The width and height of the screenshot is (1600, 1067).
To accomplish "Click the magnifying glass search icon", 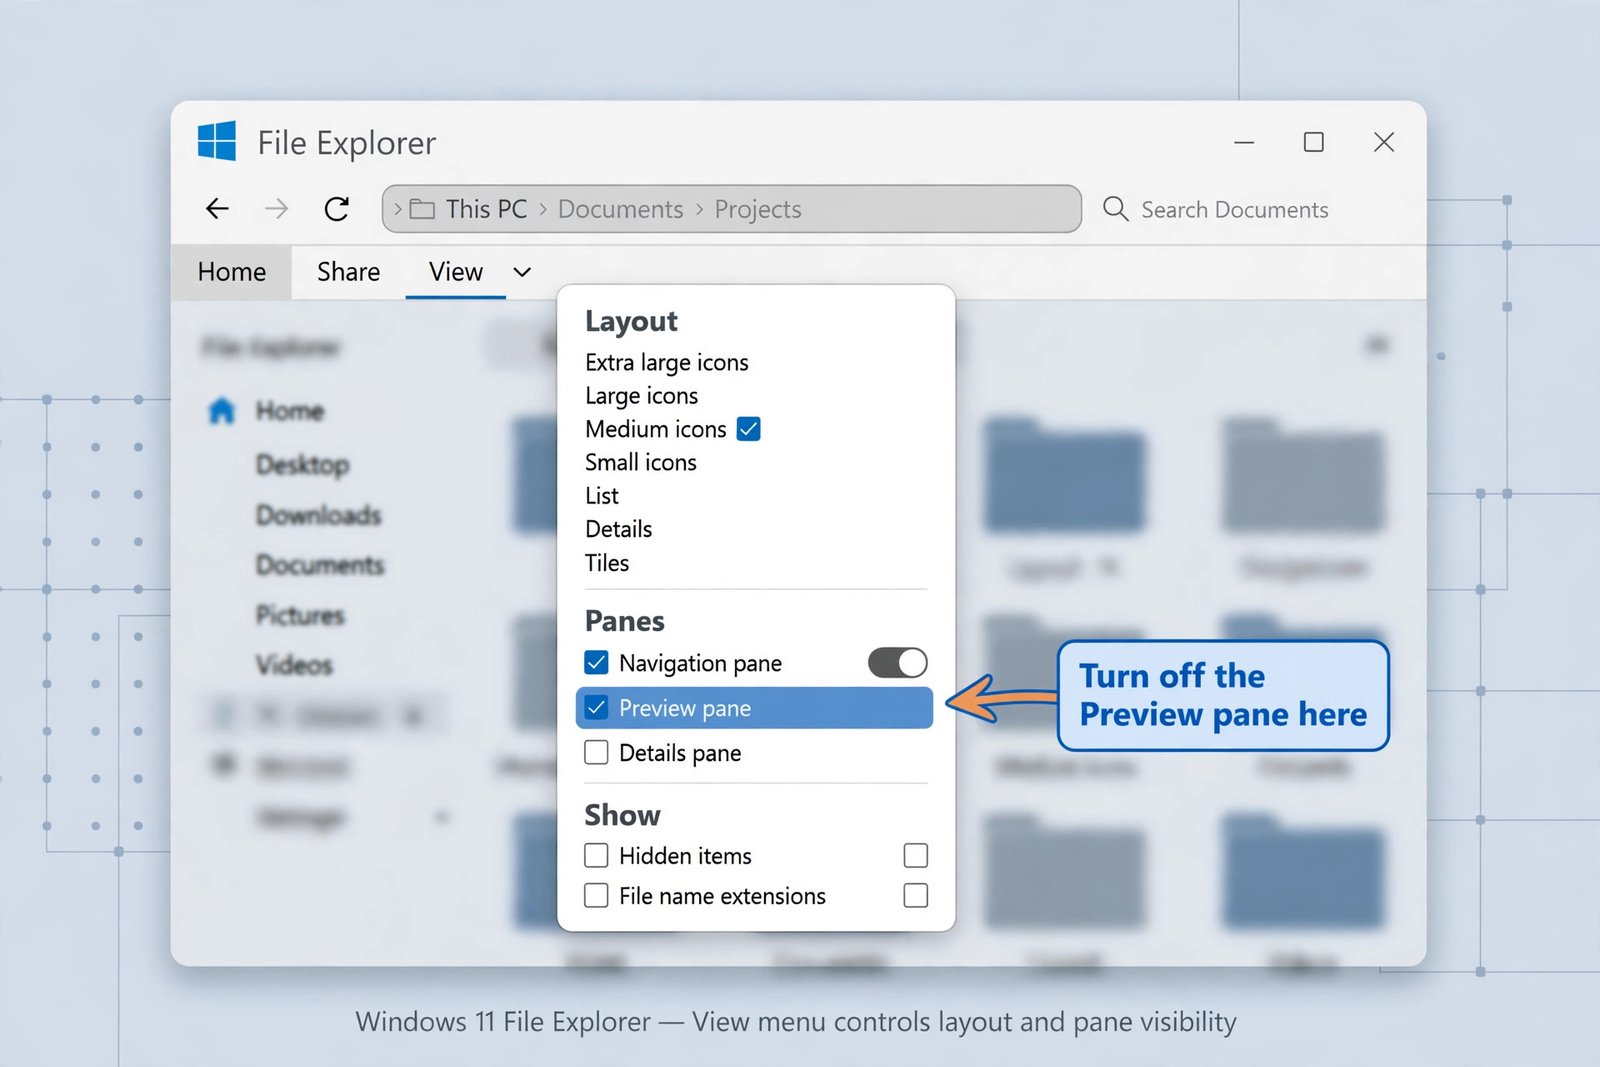I will point(1115,208).
